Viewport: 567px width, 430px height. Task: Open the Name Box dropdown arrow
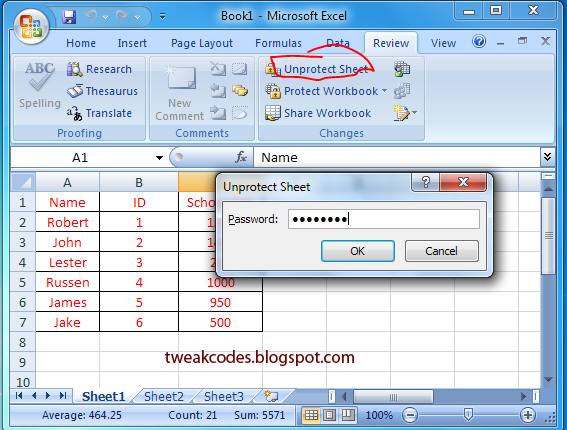point(159,158)
